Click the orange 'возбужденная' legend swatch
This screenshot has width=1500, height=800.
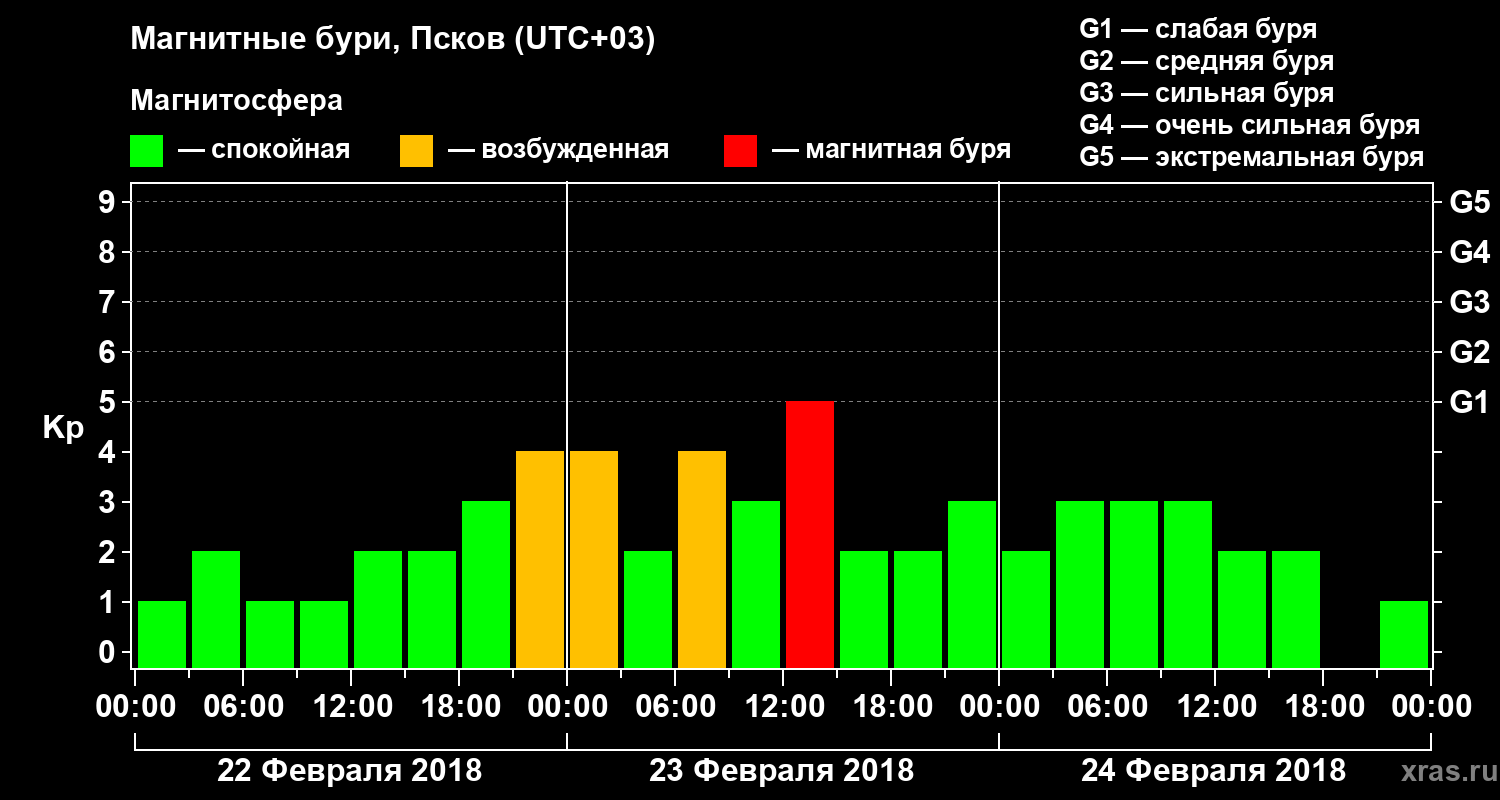pyautogui.click(x=416, y=151)
